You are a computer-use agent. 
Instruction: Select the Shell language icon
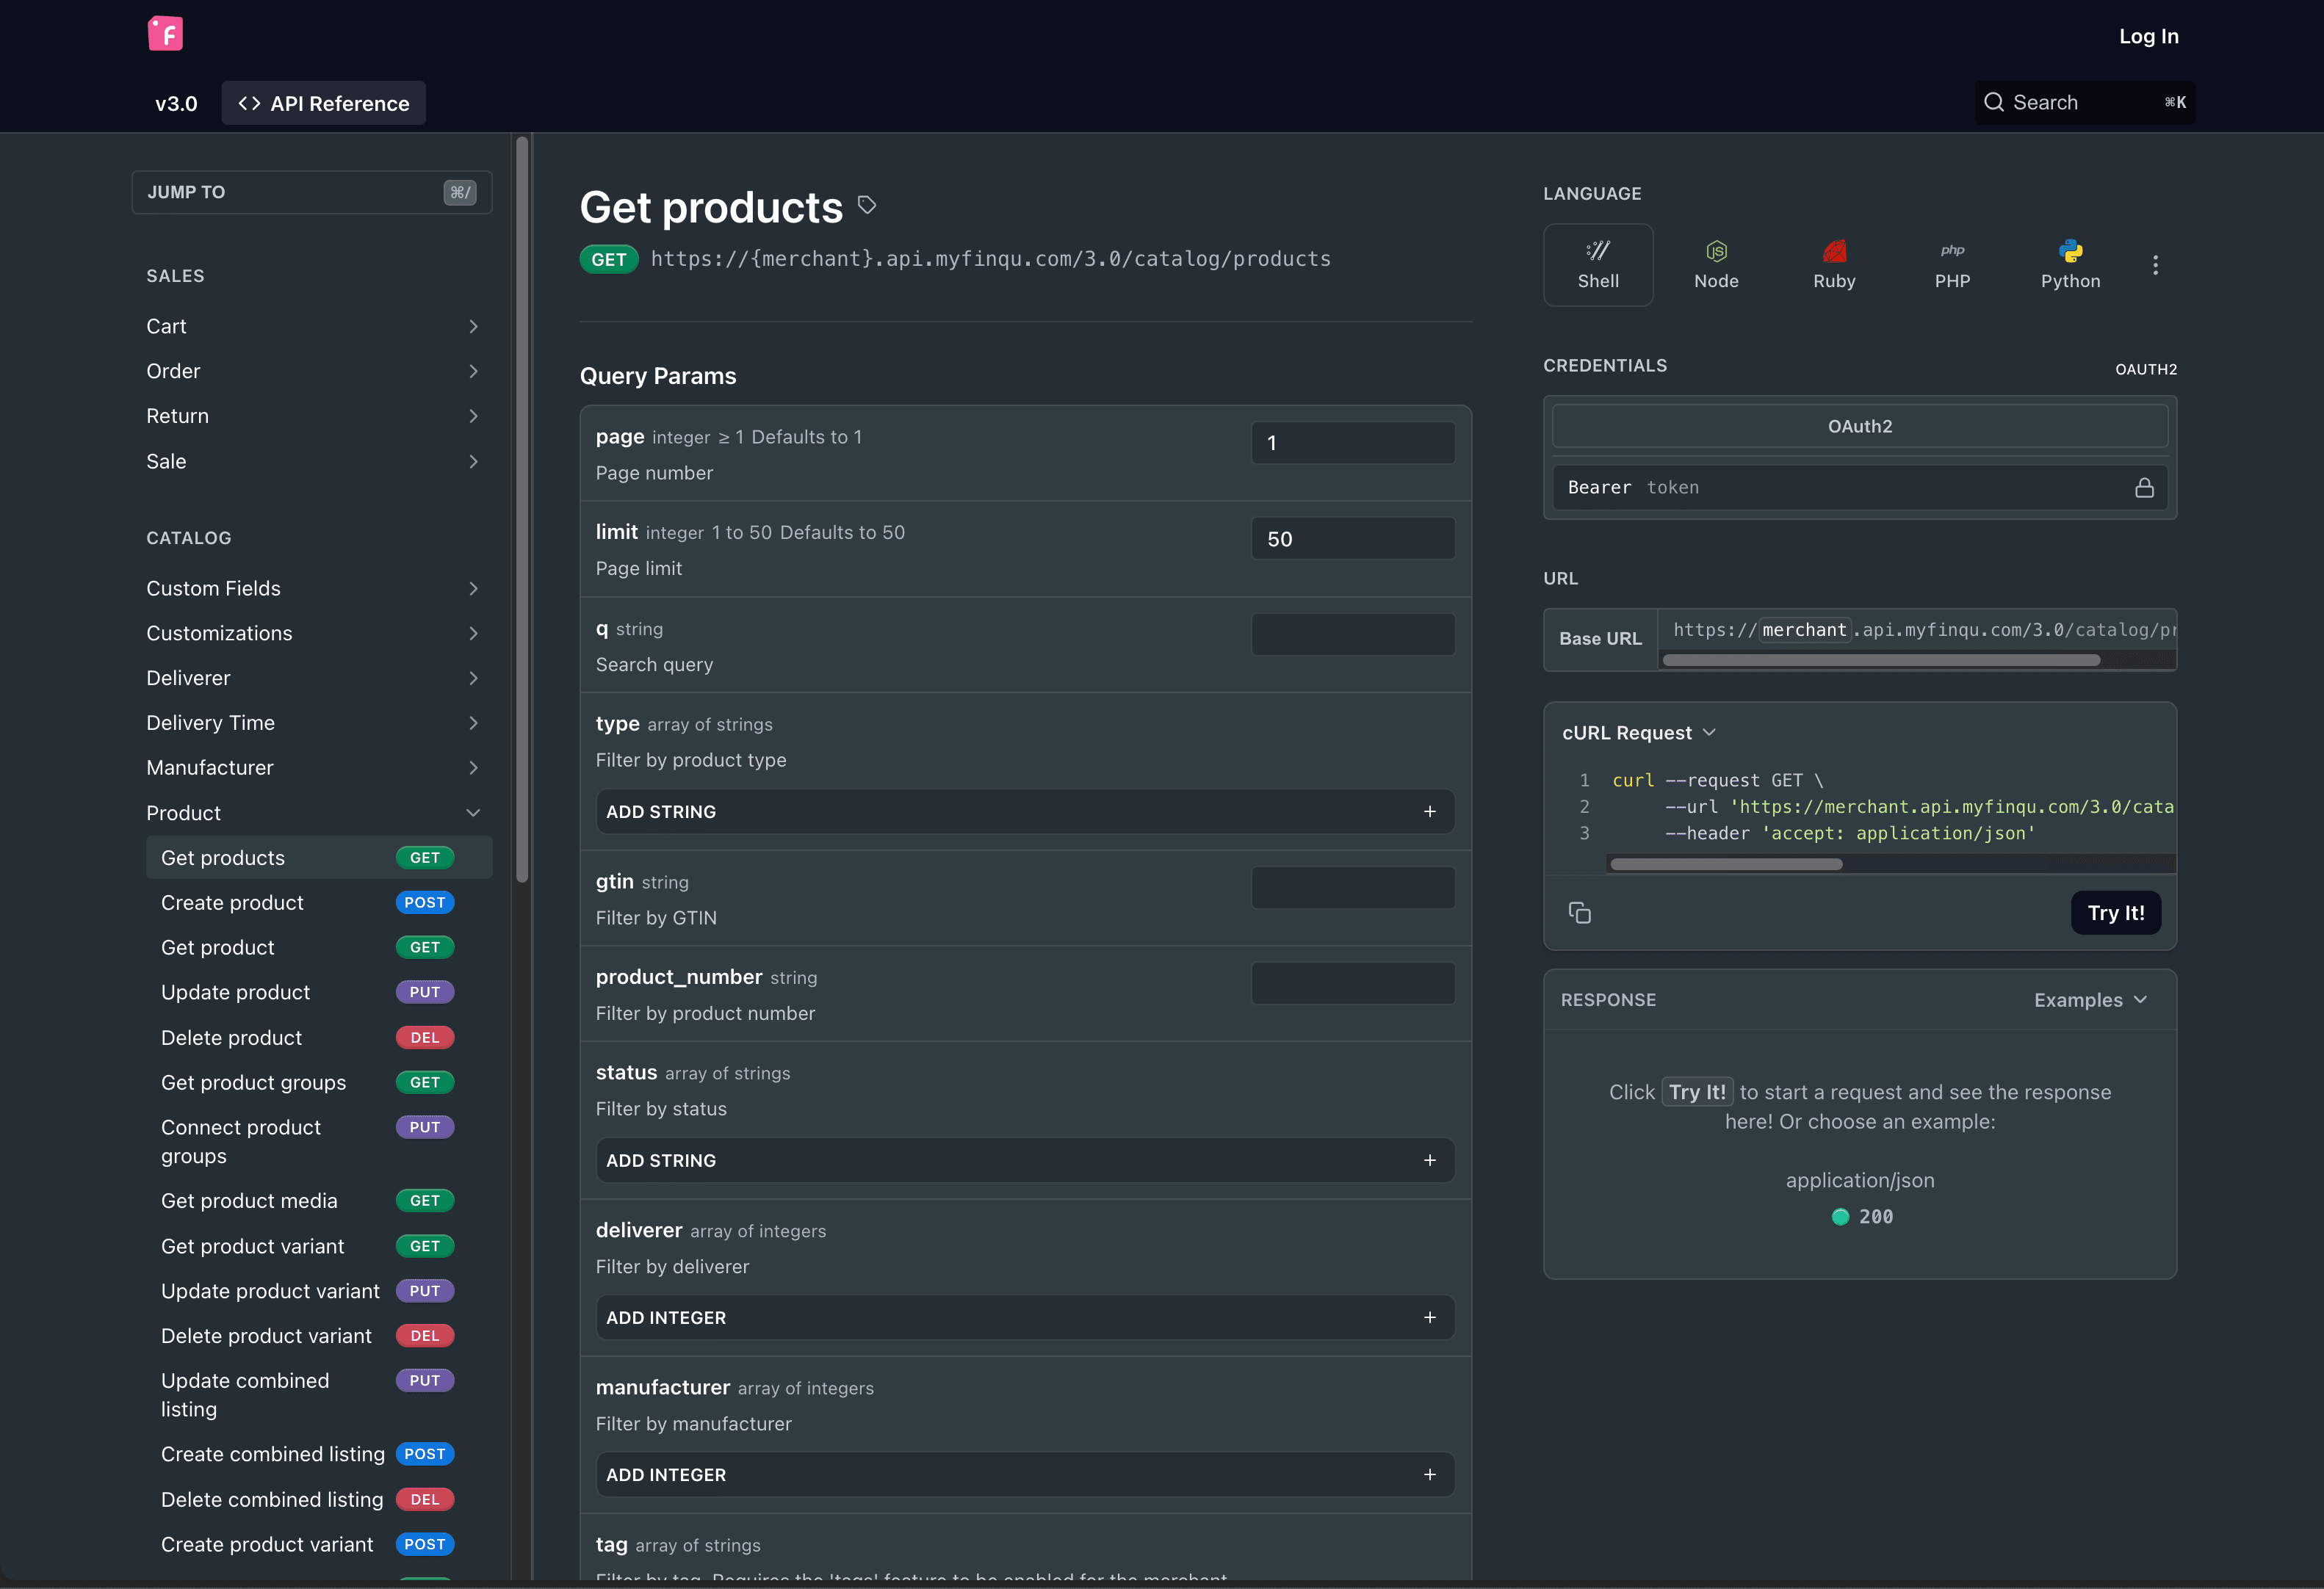point(1597,263)
